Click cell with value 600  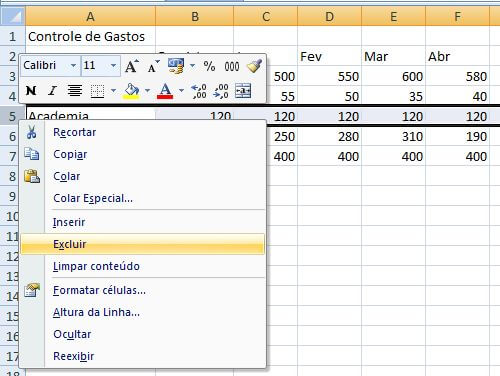pos(393,76)
